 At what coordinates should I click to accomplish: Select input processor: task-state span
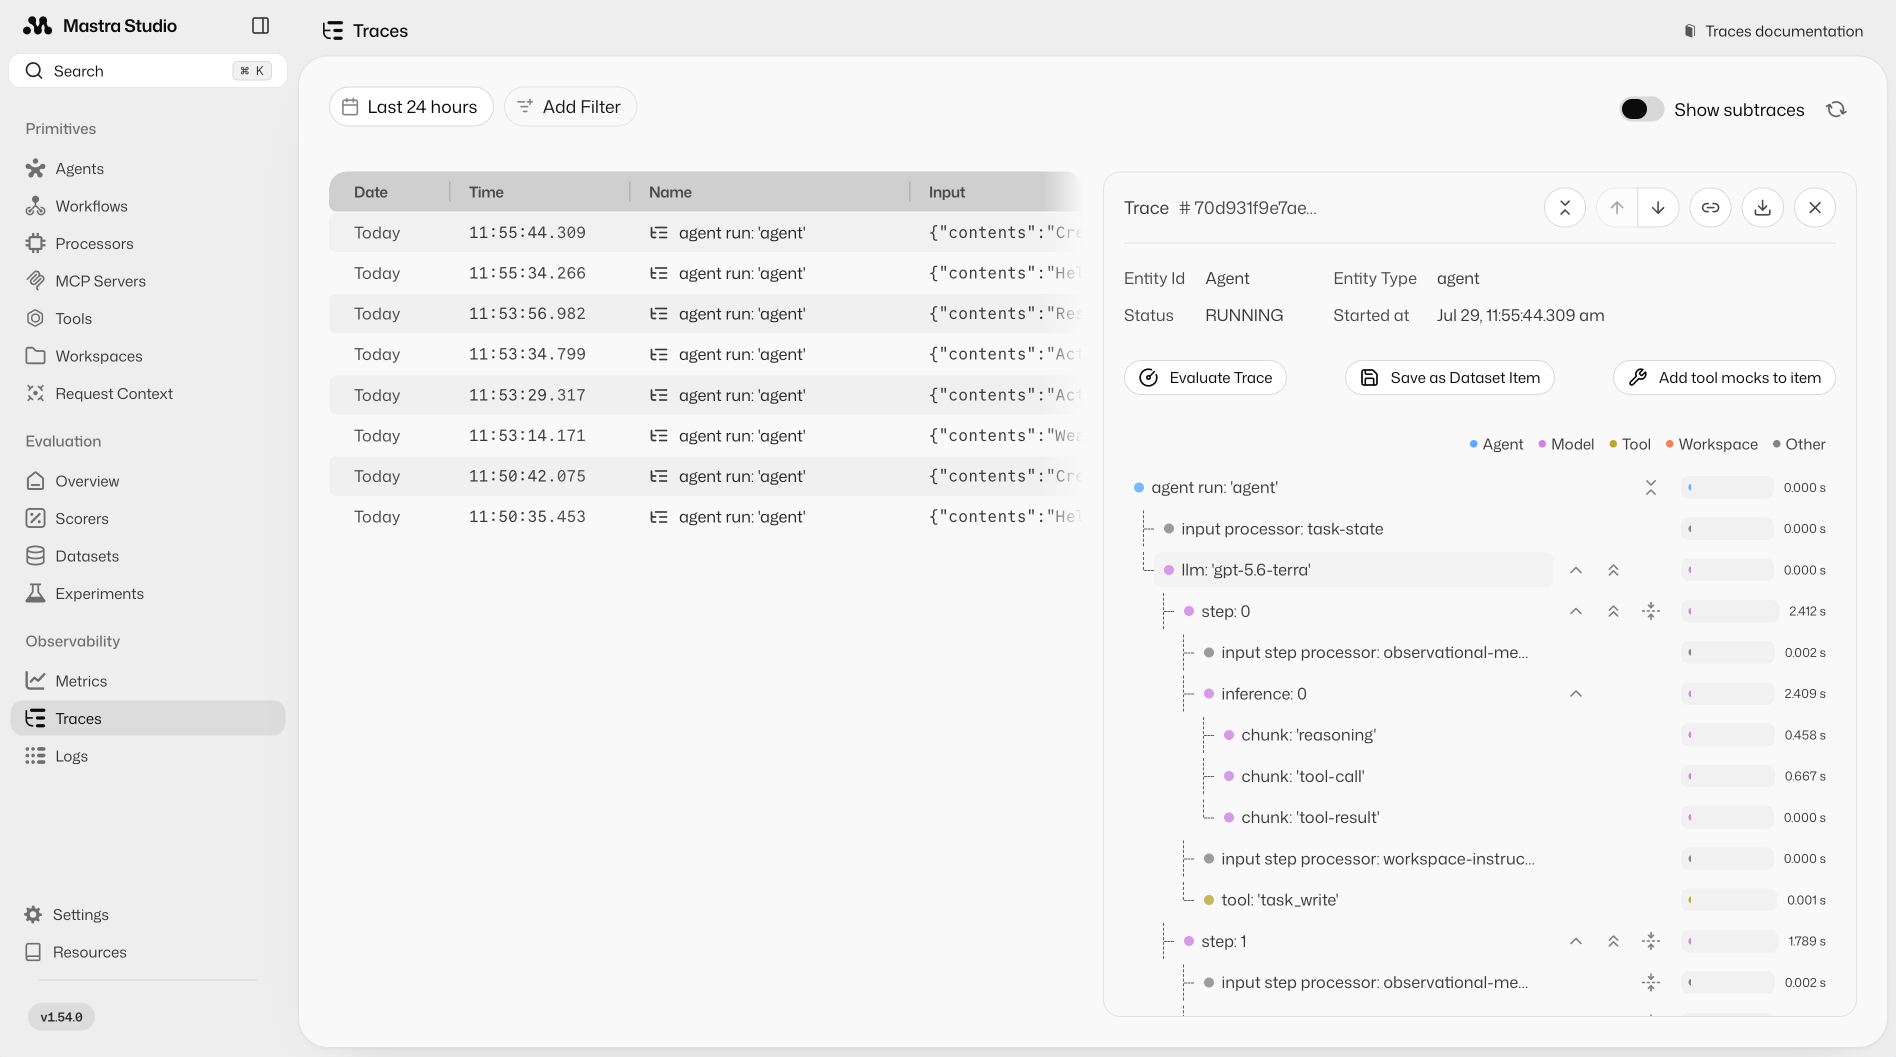pyautogui.click(x=1282, y=529)
